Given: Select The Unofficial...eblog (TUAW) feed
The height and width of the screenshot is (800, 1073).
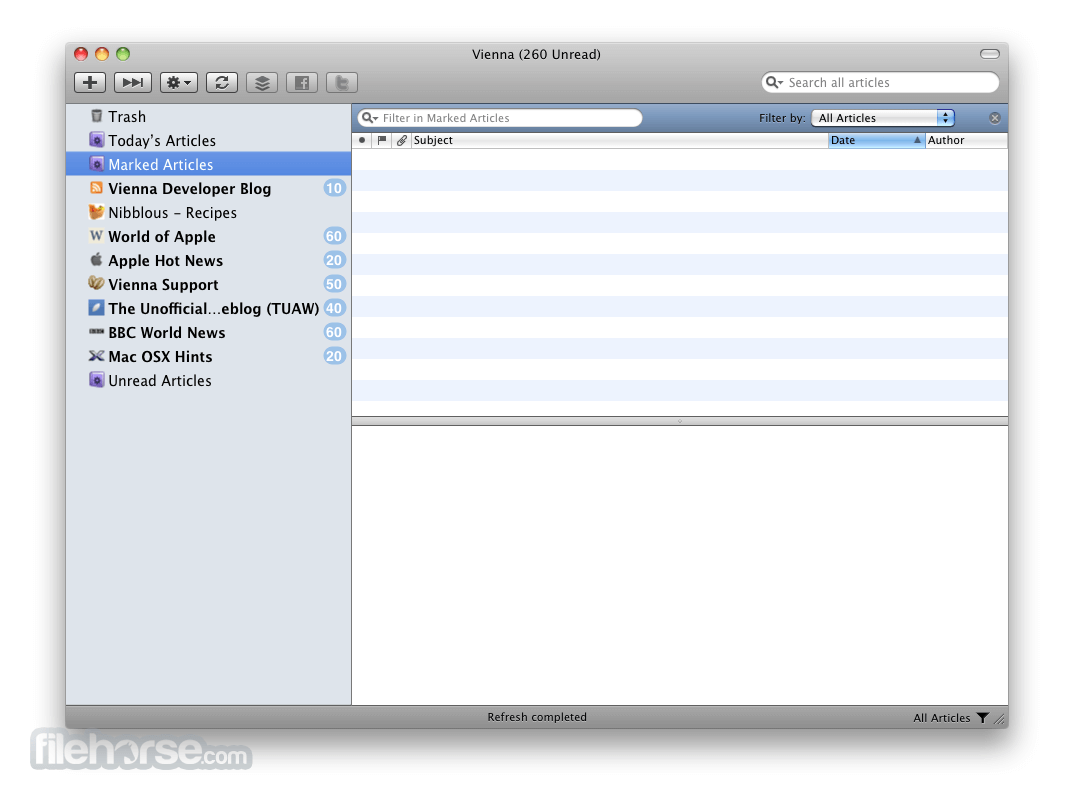Looking at the screenshot, I should pyautogui.click(x=209, y=308).
